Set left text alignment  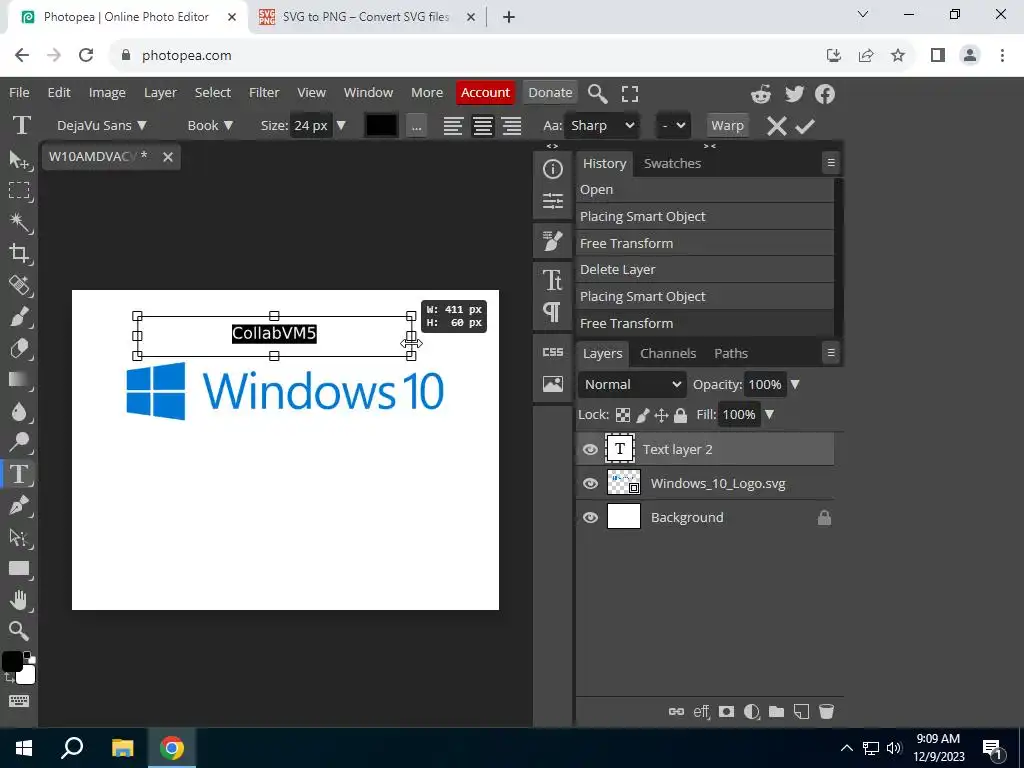tap(453, 125)
